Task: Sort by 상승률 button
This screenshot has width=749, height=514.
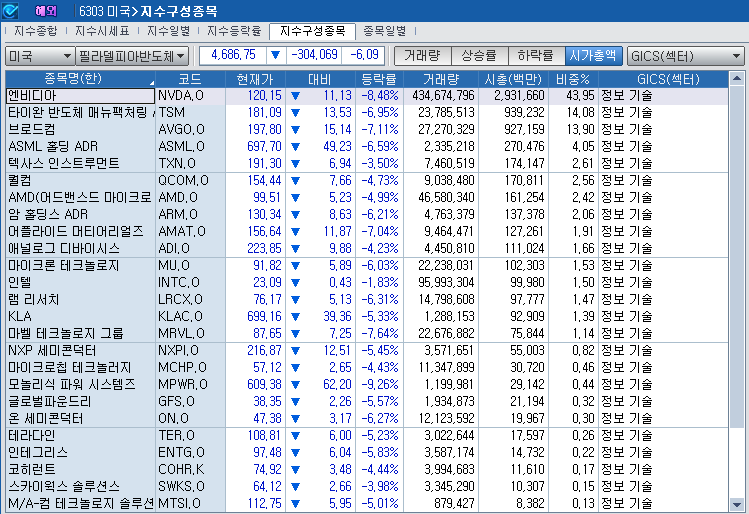Action: 479,56
